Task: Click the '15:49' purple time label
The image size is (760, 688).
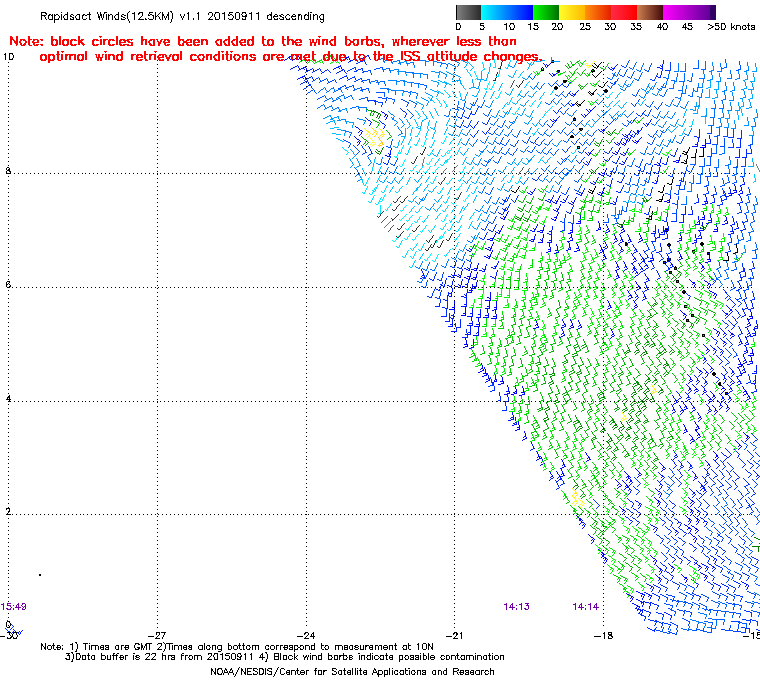Action: [x=14, y=607]
